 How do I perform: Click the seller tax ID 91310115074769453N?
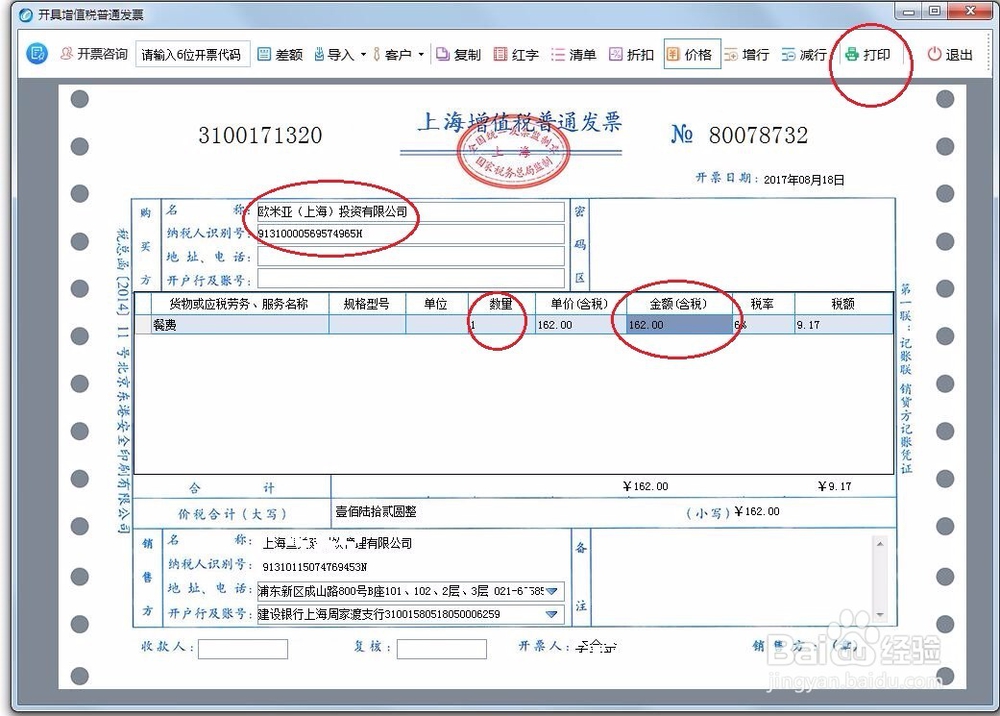coord(314,567)
